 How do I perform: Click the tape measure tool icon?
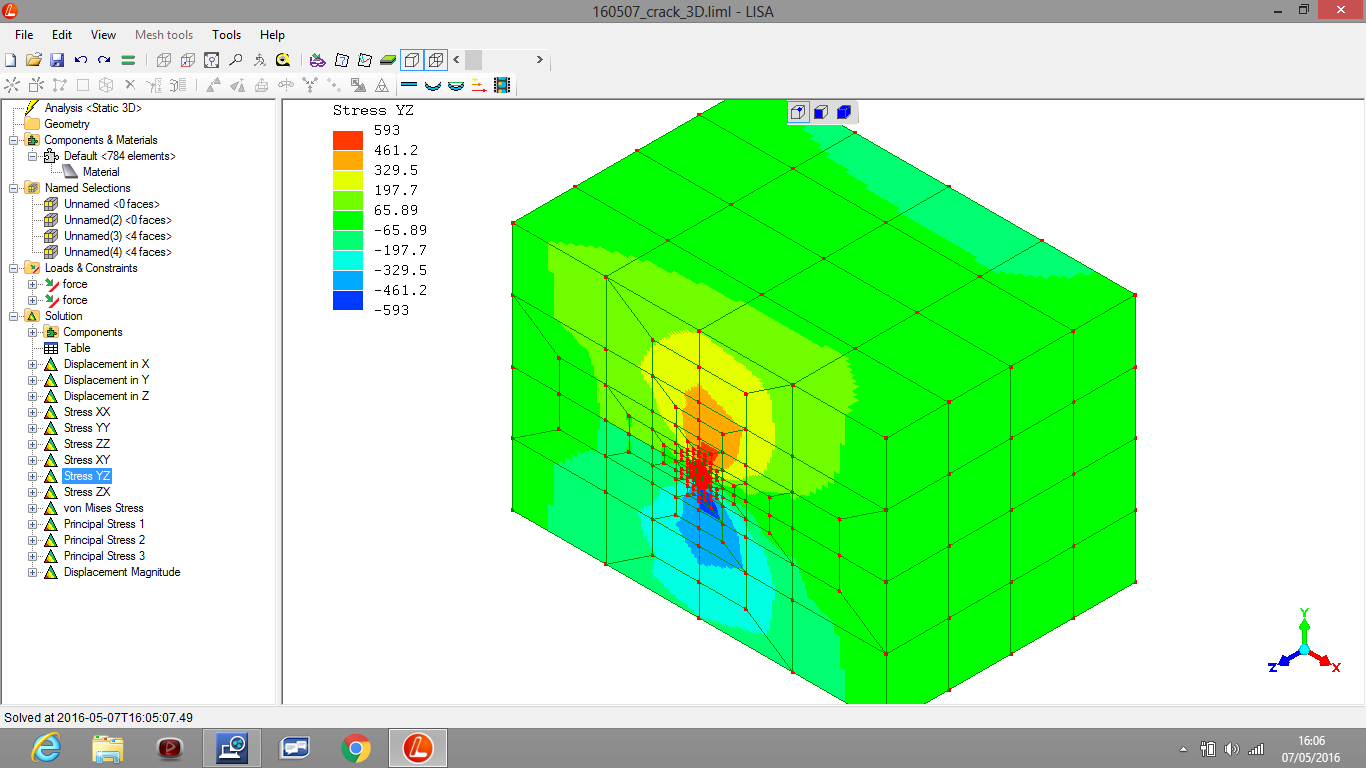coord(283,60)
